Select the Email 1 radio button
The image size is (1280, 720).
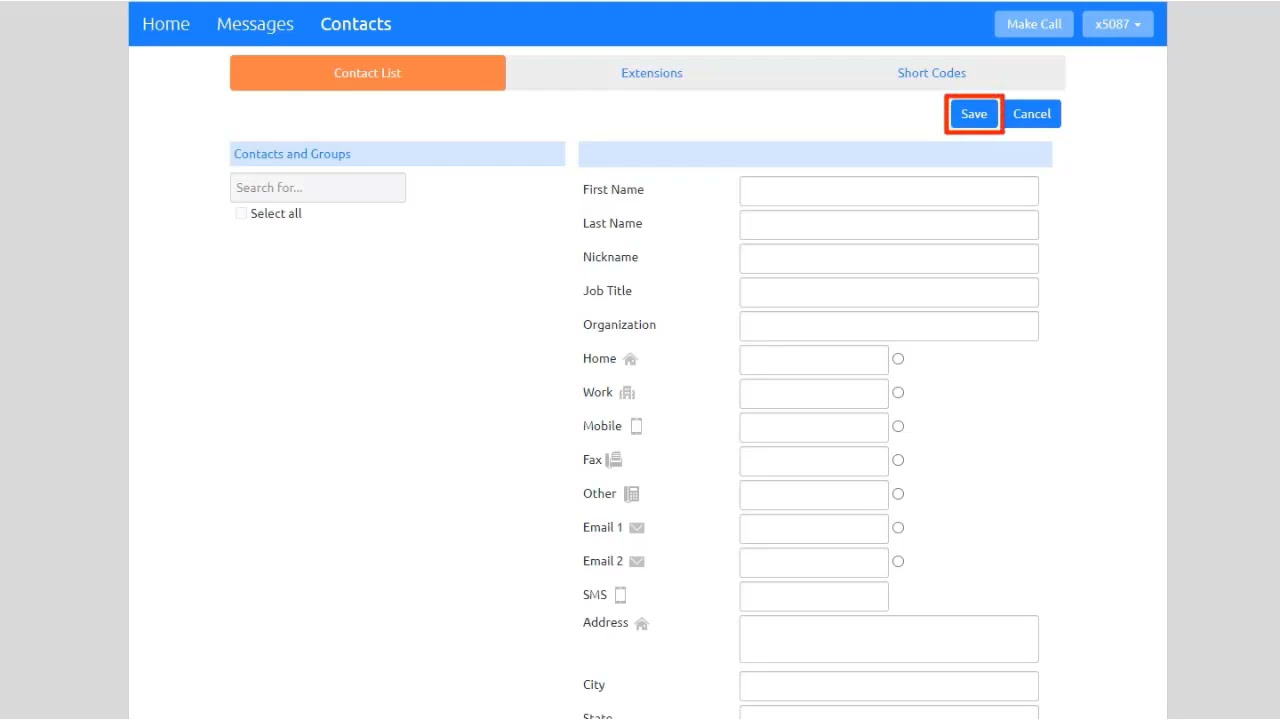tap(898, 528)
